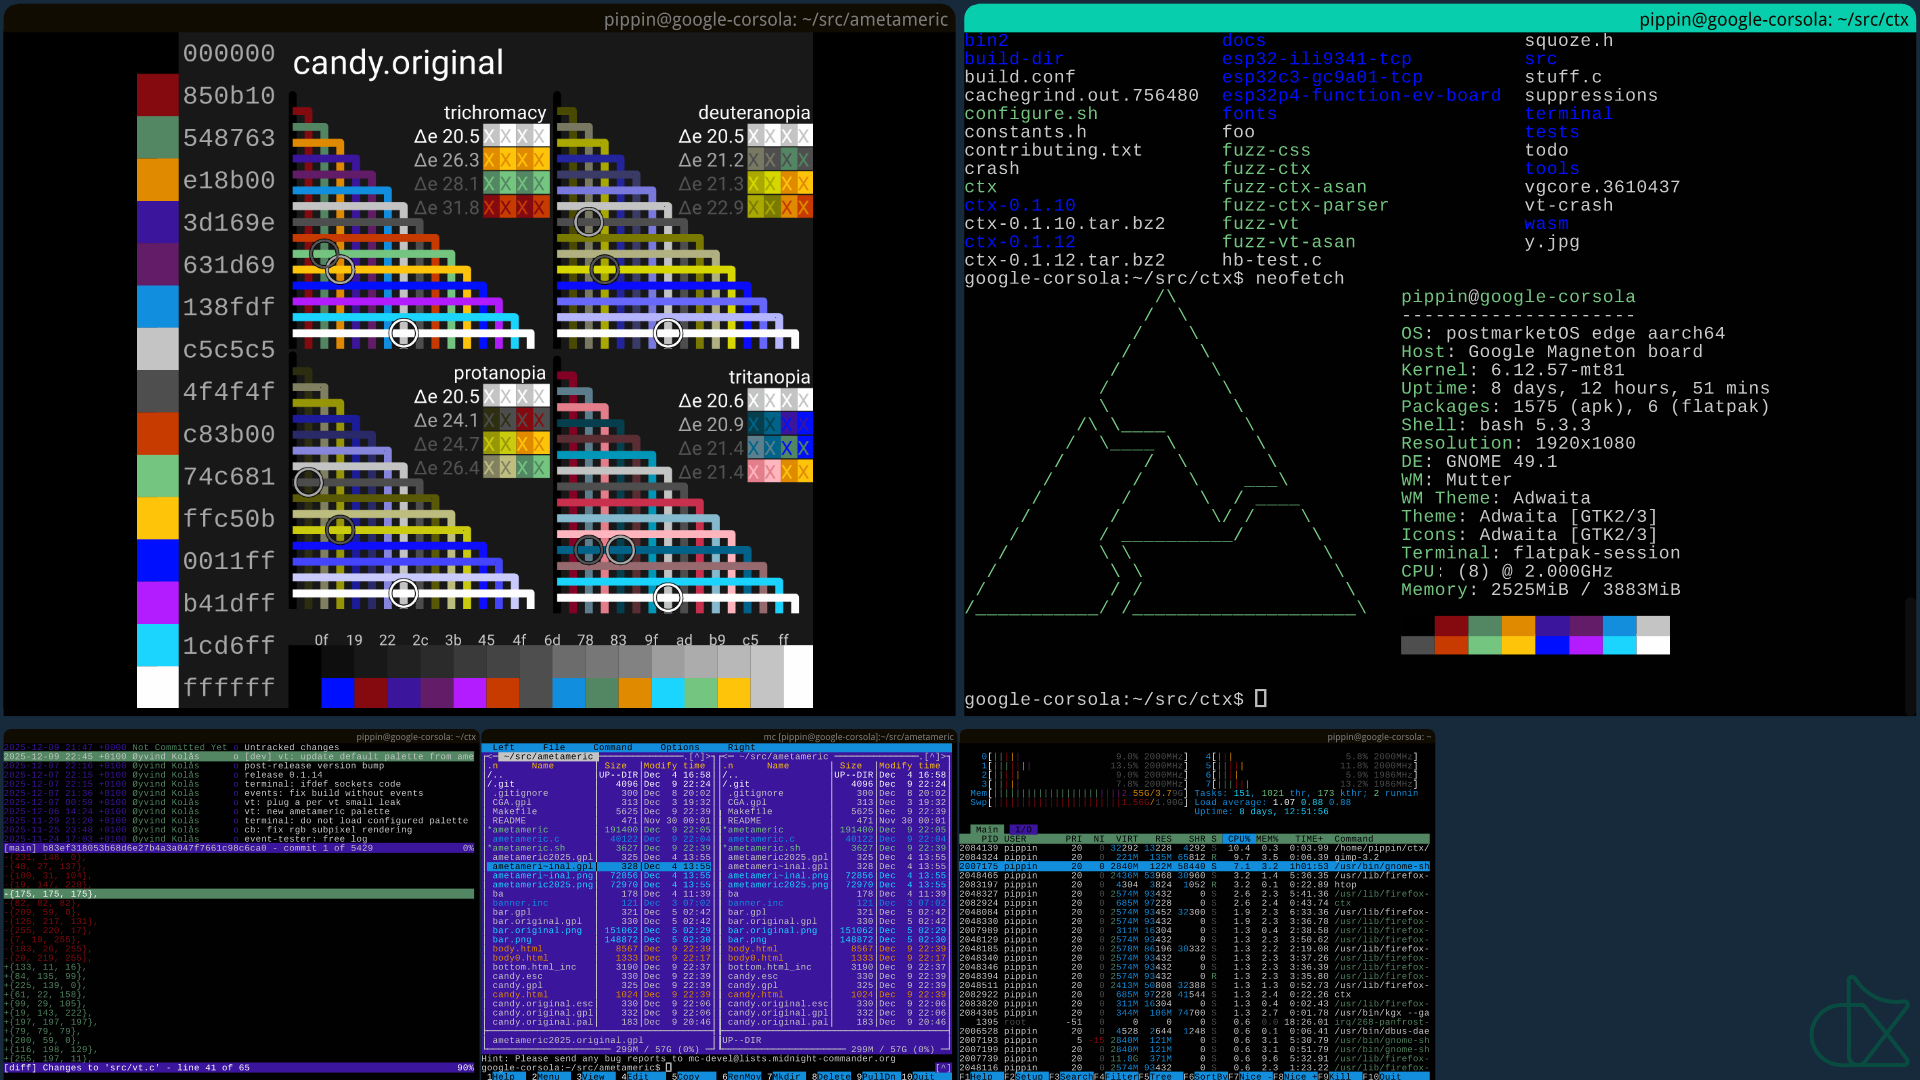Screen dimensions: 1920x1080
Task: Select candy.html in the left mc panel
Action: point(519,995)
